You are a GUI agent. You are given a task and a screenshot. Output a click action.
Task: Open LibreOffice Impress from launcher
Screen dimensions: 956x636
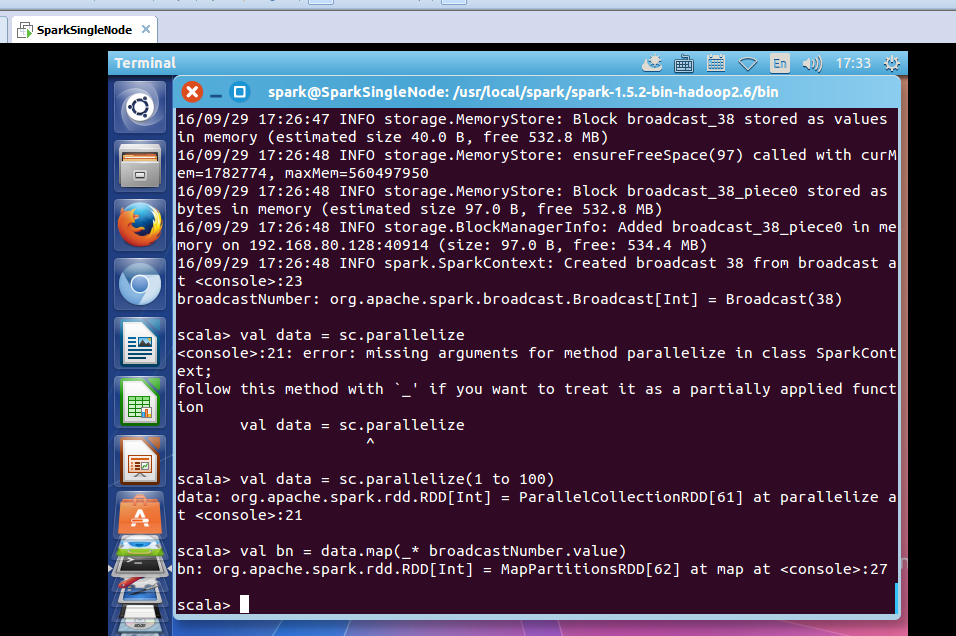pyautogui.click(x=140, y=461)
